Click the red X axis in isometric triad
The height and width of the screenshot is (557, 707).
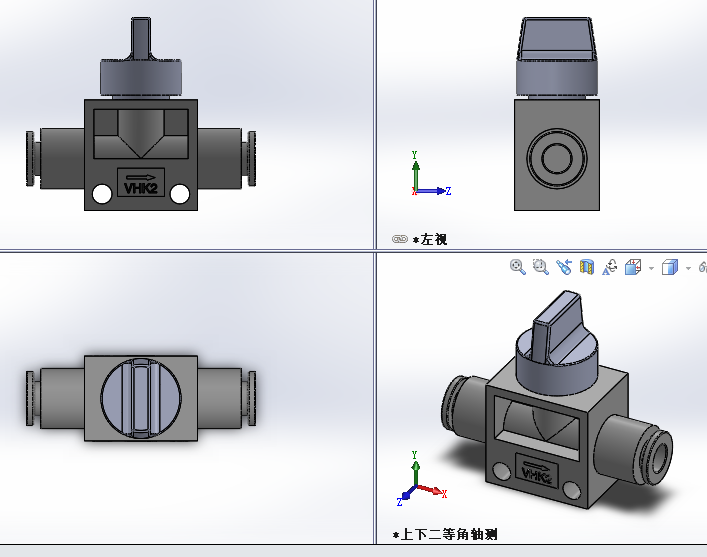(432, 491)
